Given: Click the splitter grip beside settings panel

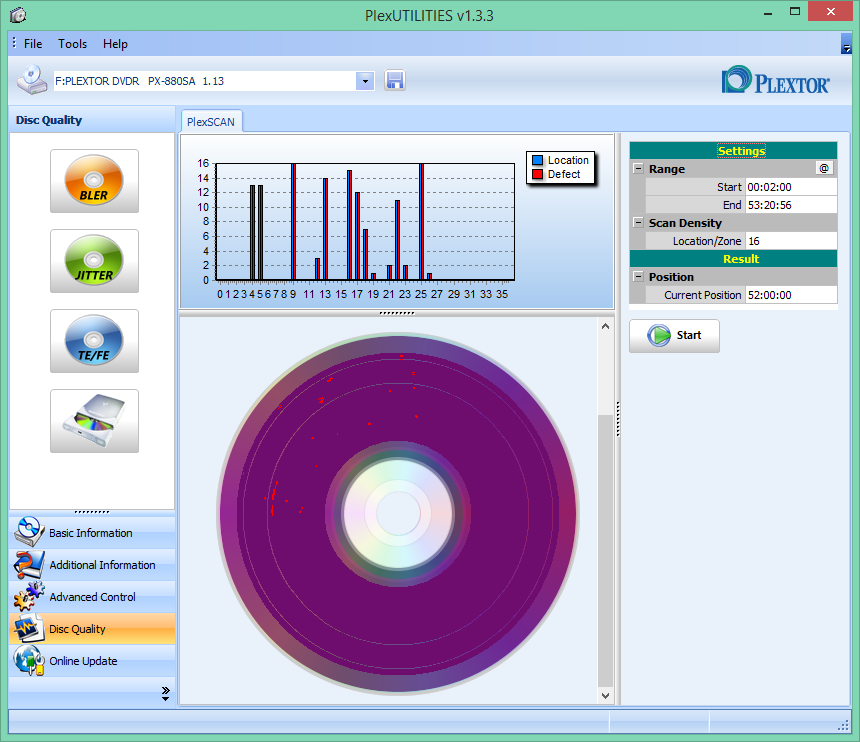Looking at the screenshot, I should (618, 419).
